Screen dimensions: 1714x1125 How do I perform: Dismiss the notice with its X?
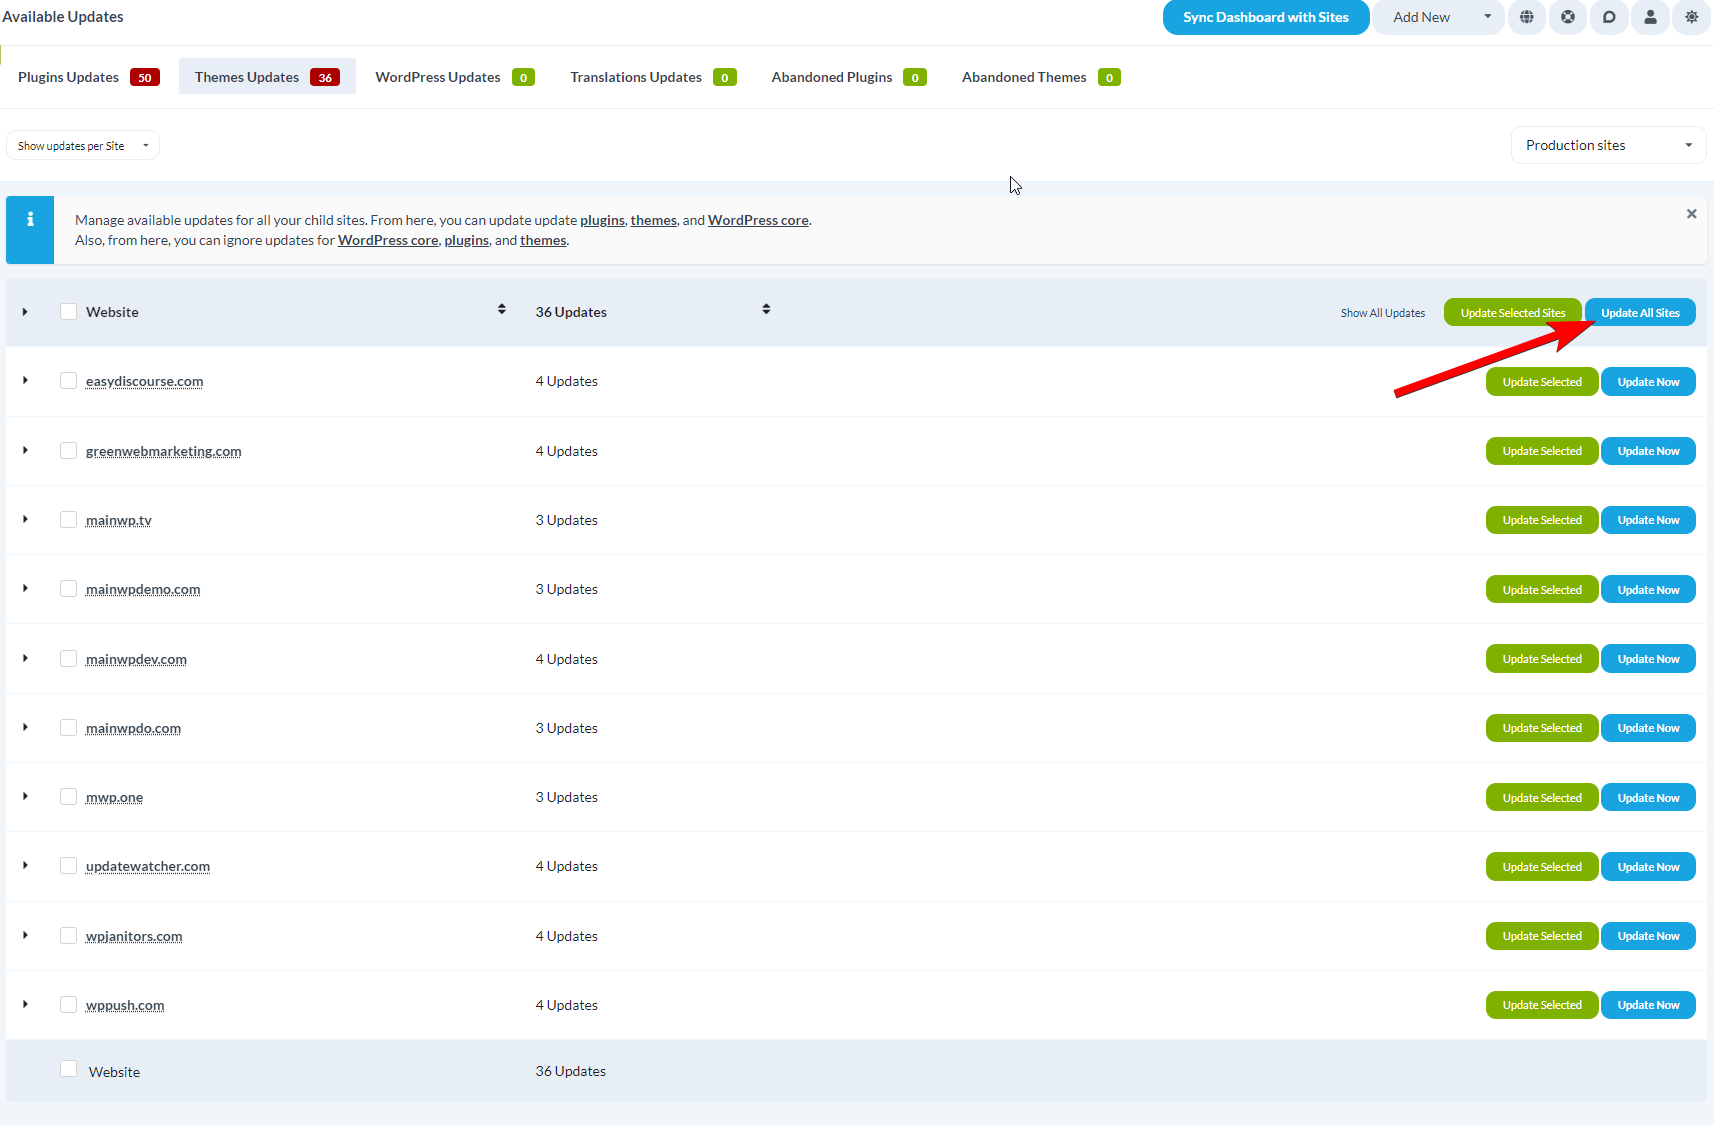point(1691,213)
